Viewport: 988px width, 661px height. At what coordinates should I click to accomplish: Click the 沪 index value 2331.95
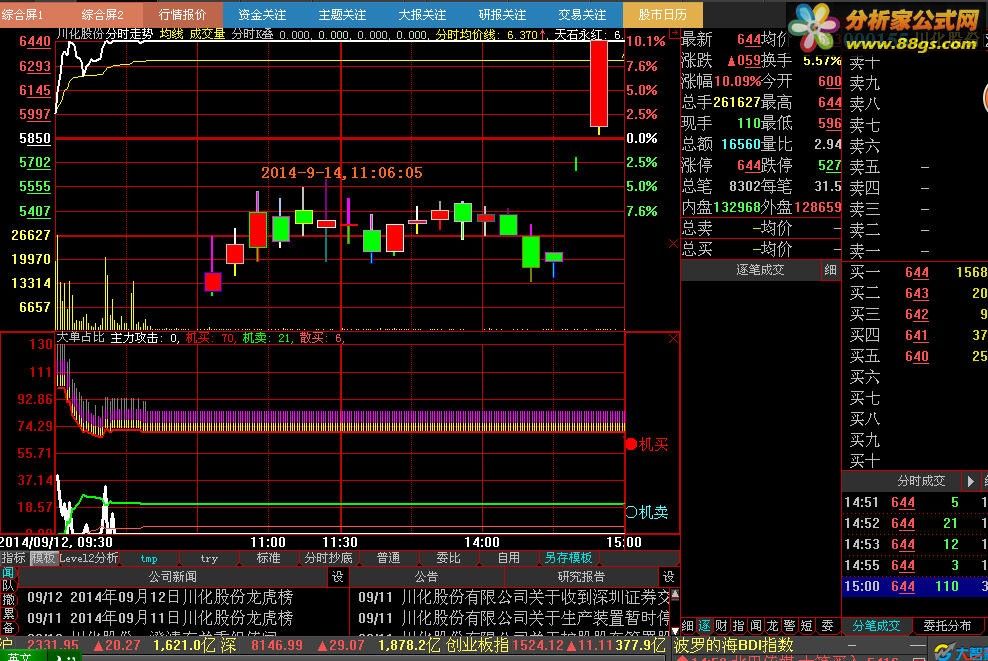pos(54,645)
